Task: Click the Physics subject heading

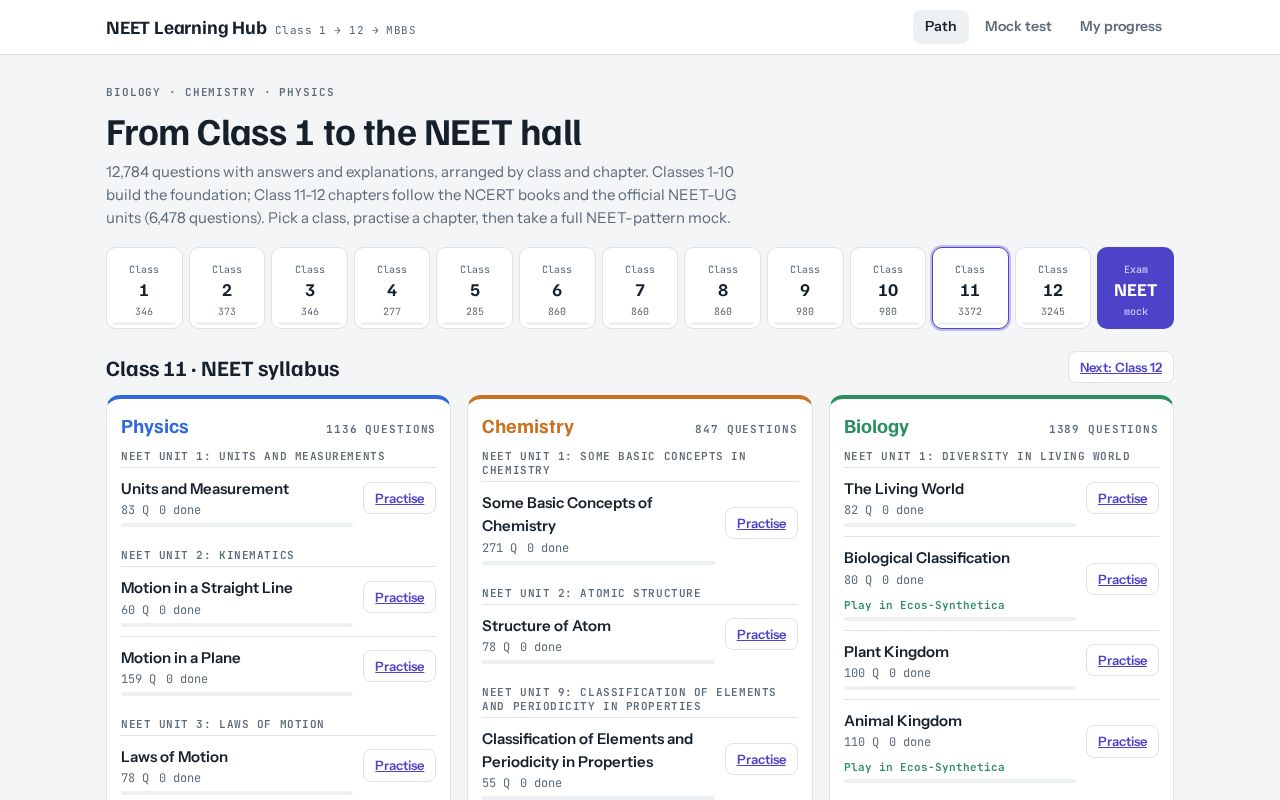Action: tap(155, 427)
